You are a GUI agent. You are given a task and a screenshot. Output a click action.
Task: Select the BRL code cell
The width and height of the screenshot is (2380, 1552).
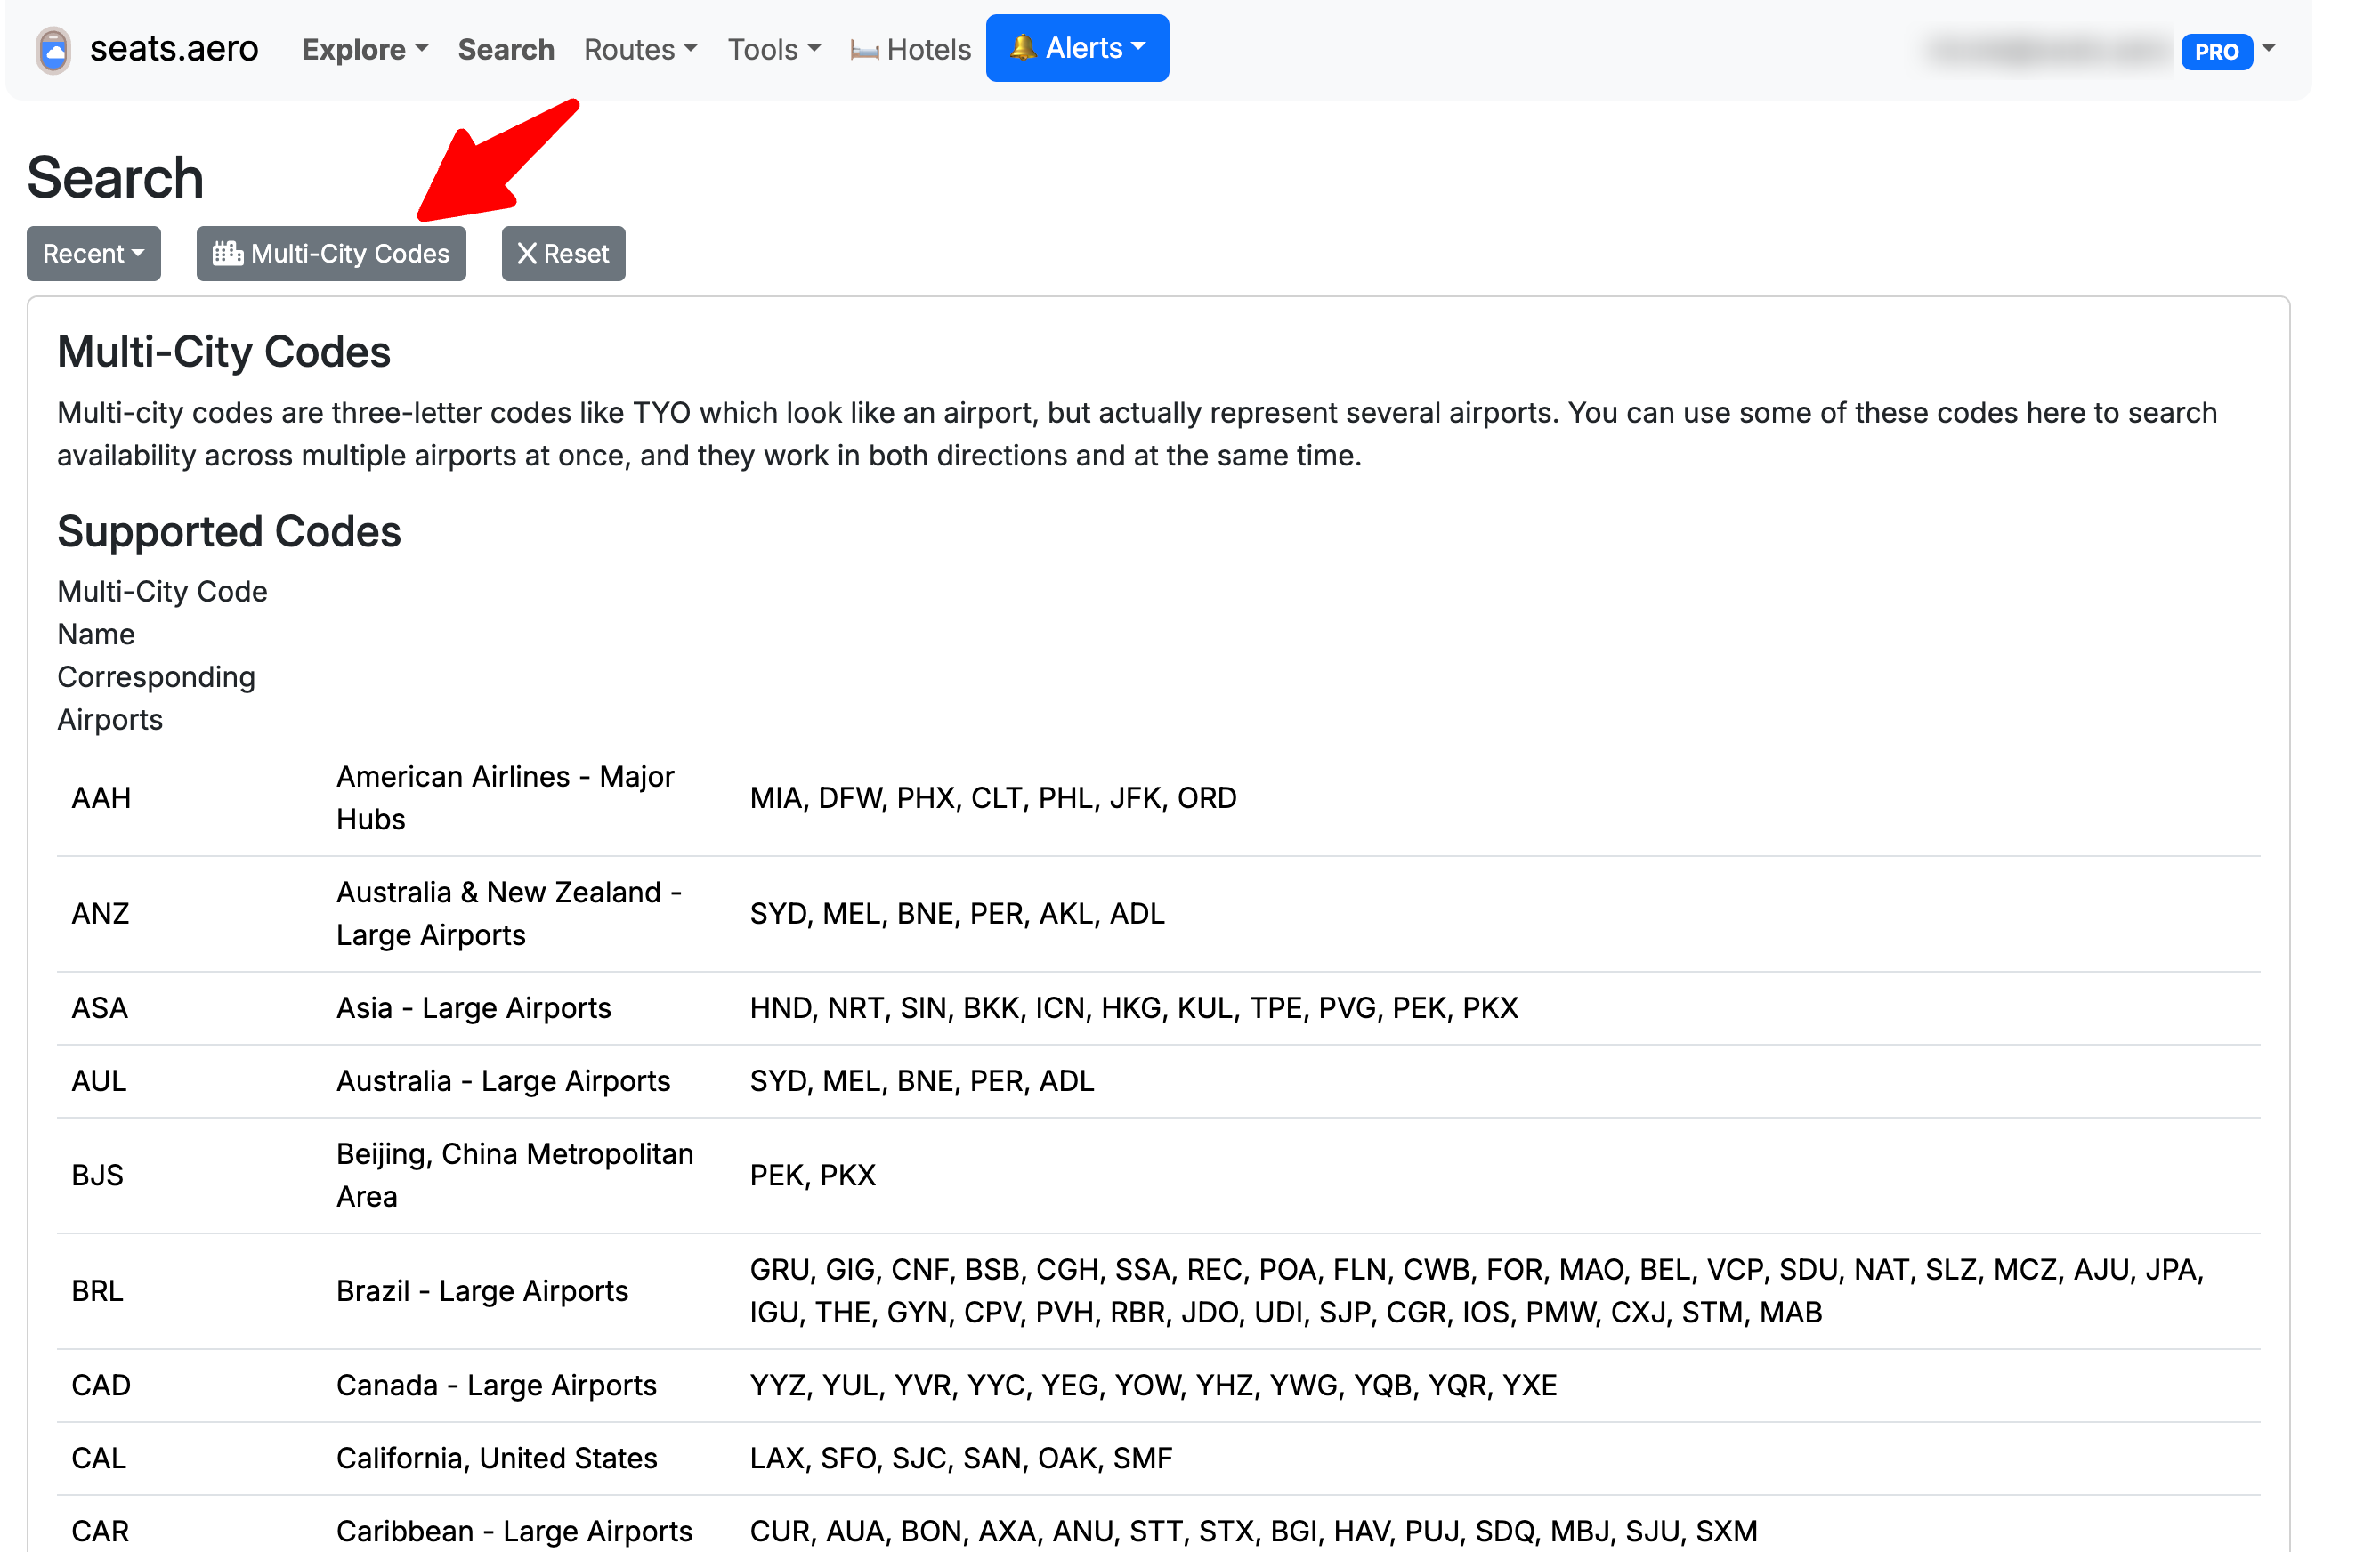pyautogui.click(x=97, y=1291)
